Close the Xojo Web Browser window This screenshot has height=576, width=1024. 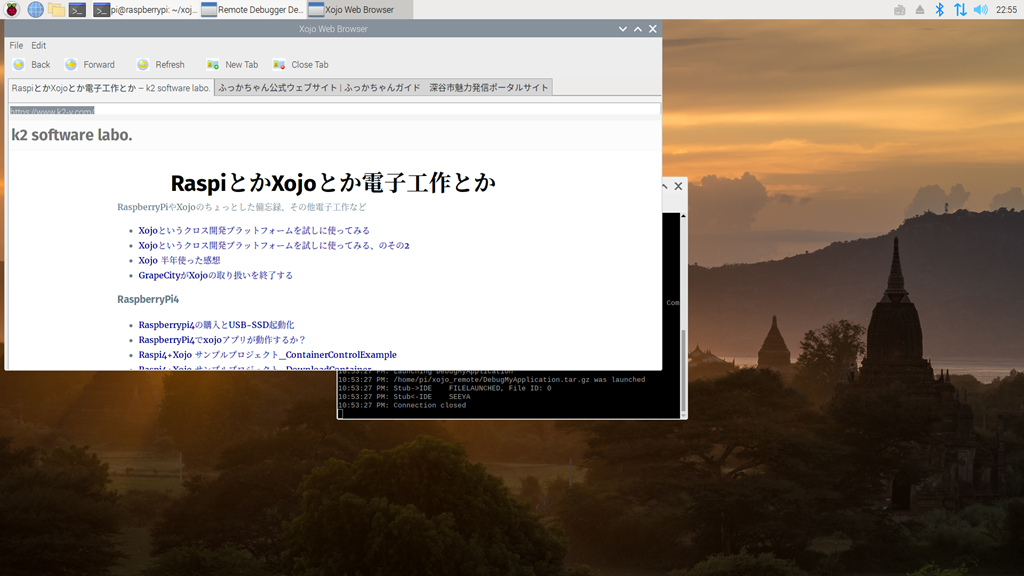[652, 29]
